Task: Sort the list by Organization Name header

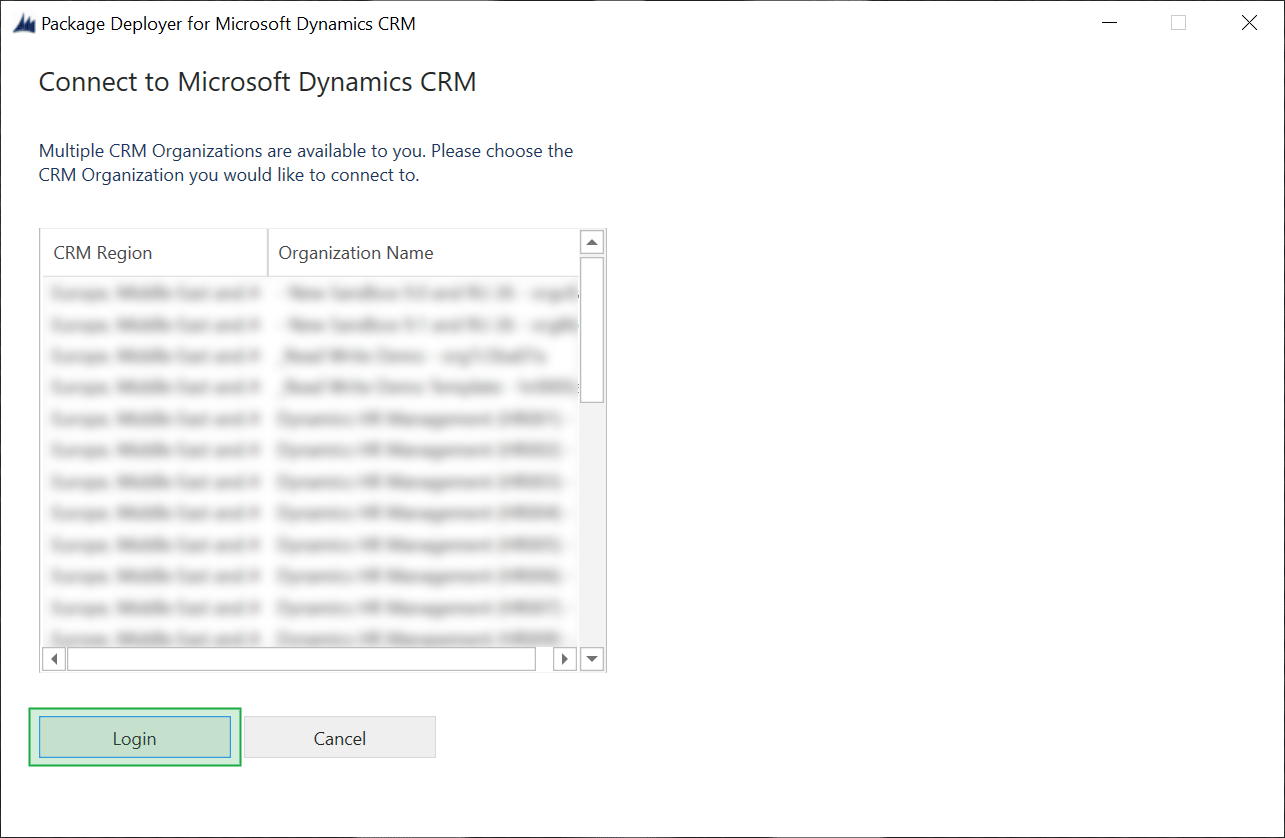Action: tap(355, 252)
